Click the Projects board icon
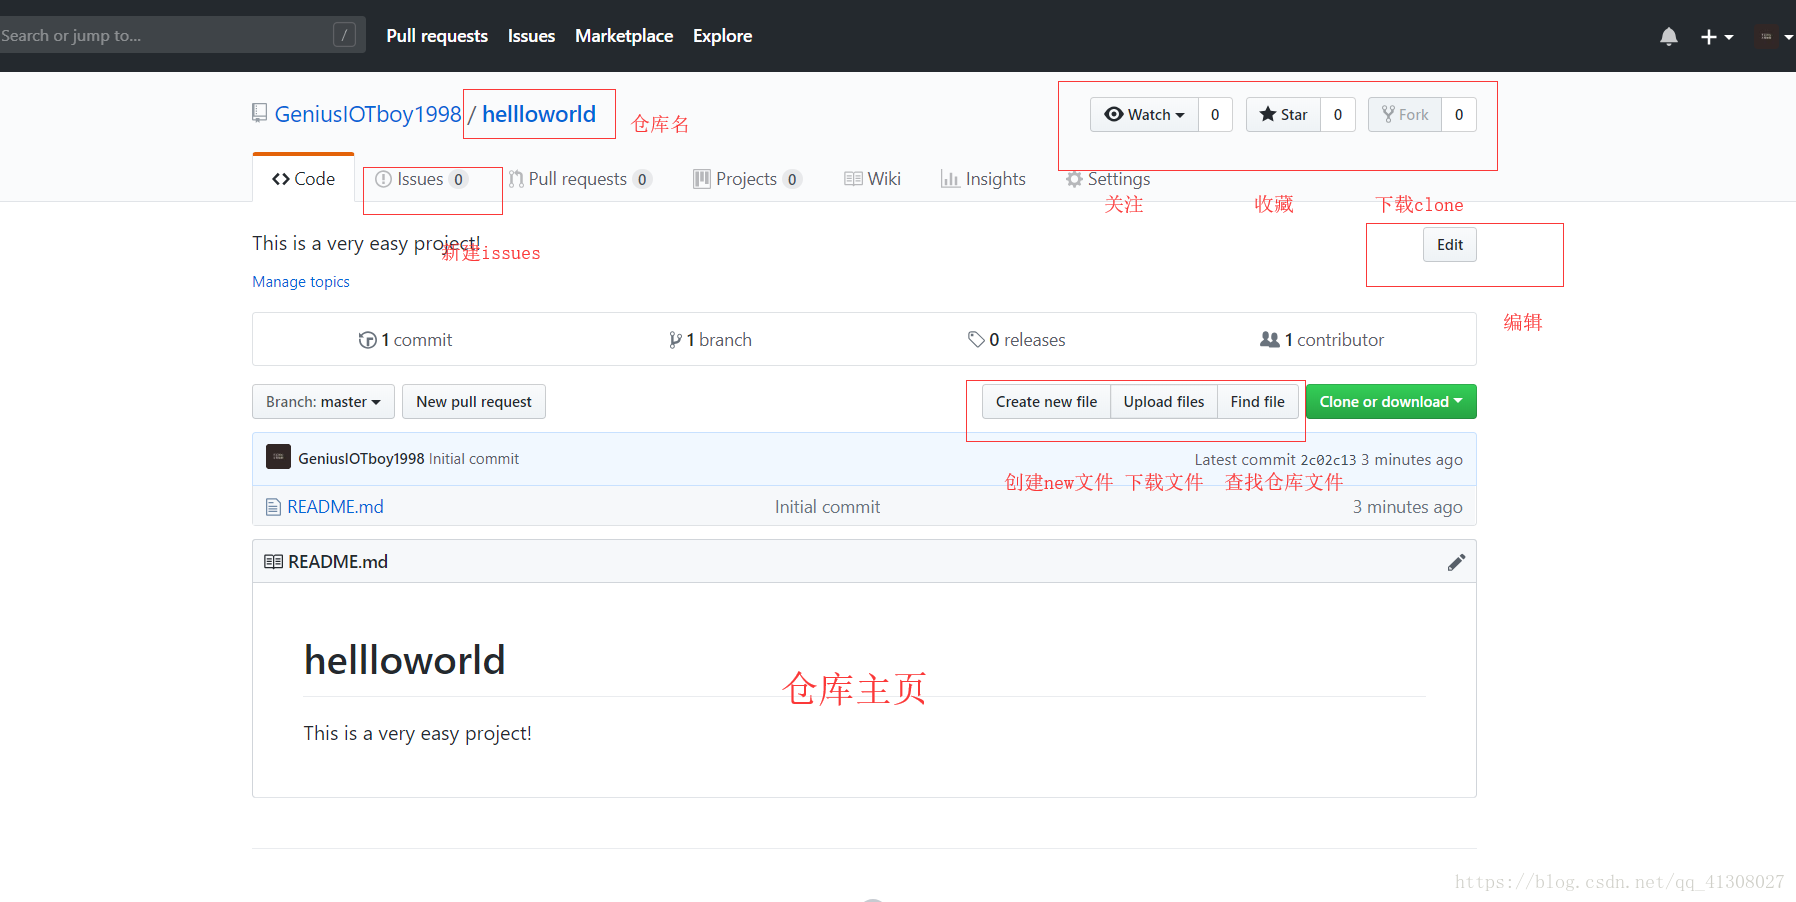The width and height of the screenshot is (1796, 902). click(x=702, y=179)
